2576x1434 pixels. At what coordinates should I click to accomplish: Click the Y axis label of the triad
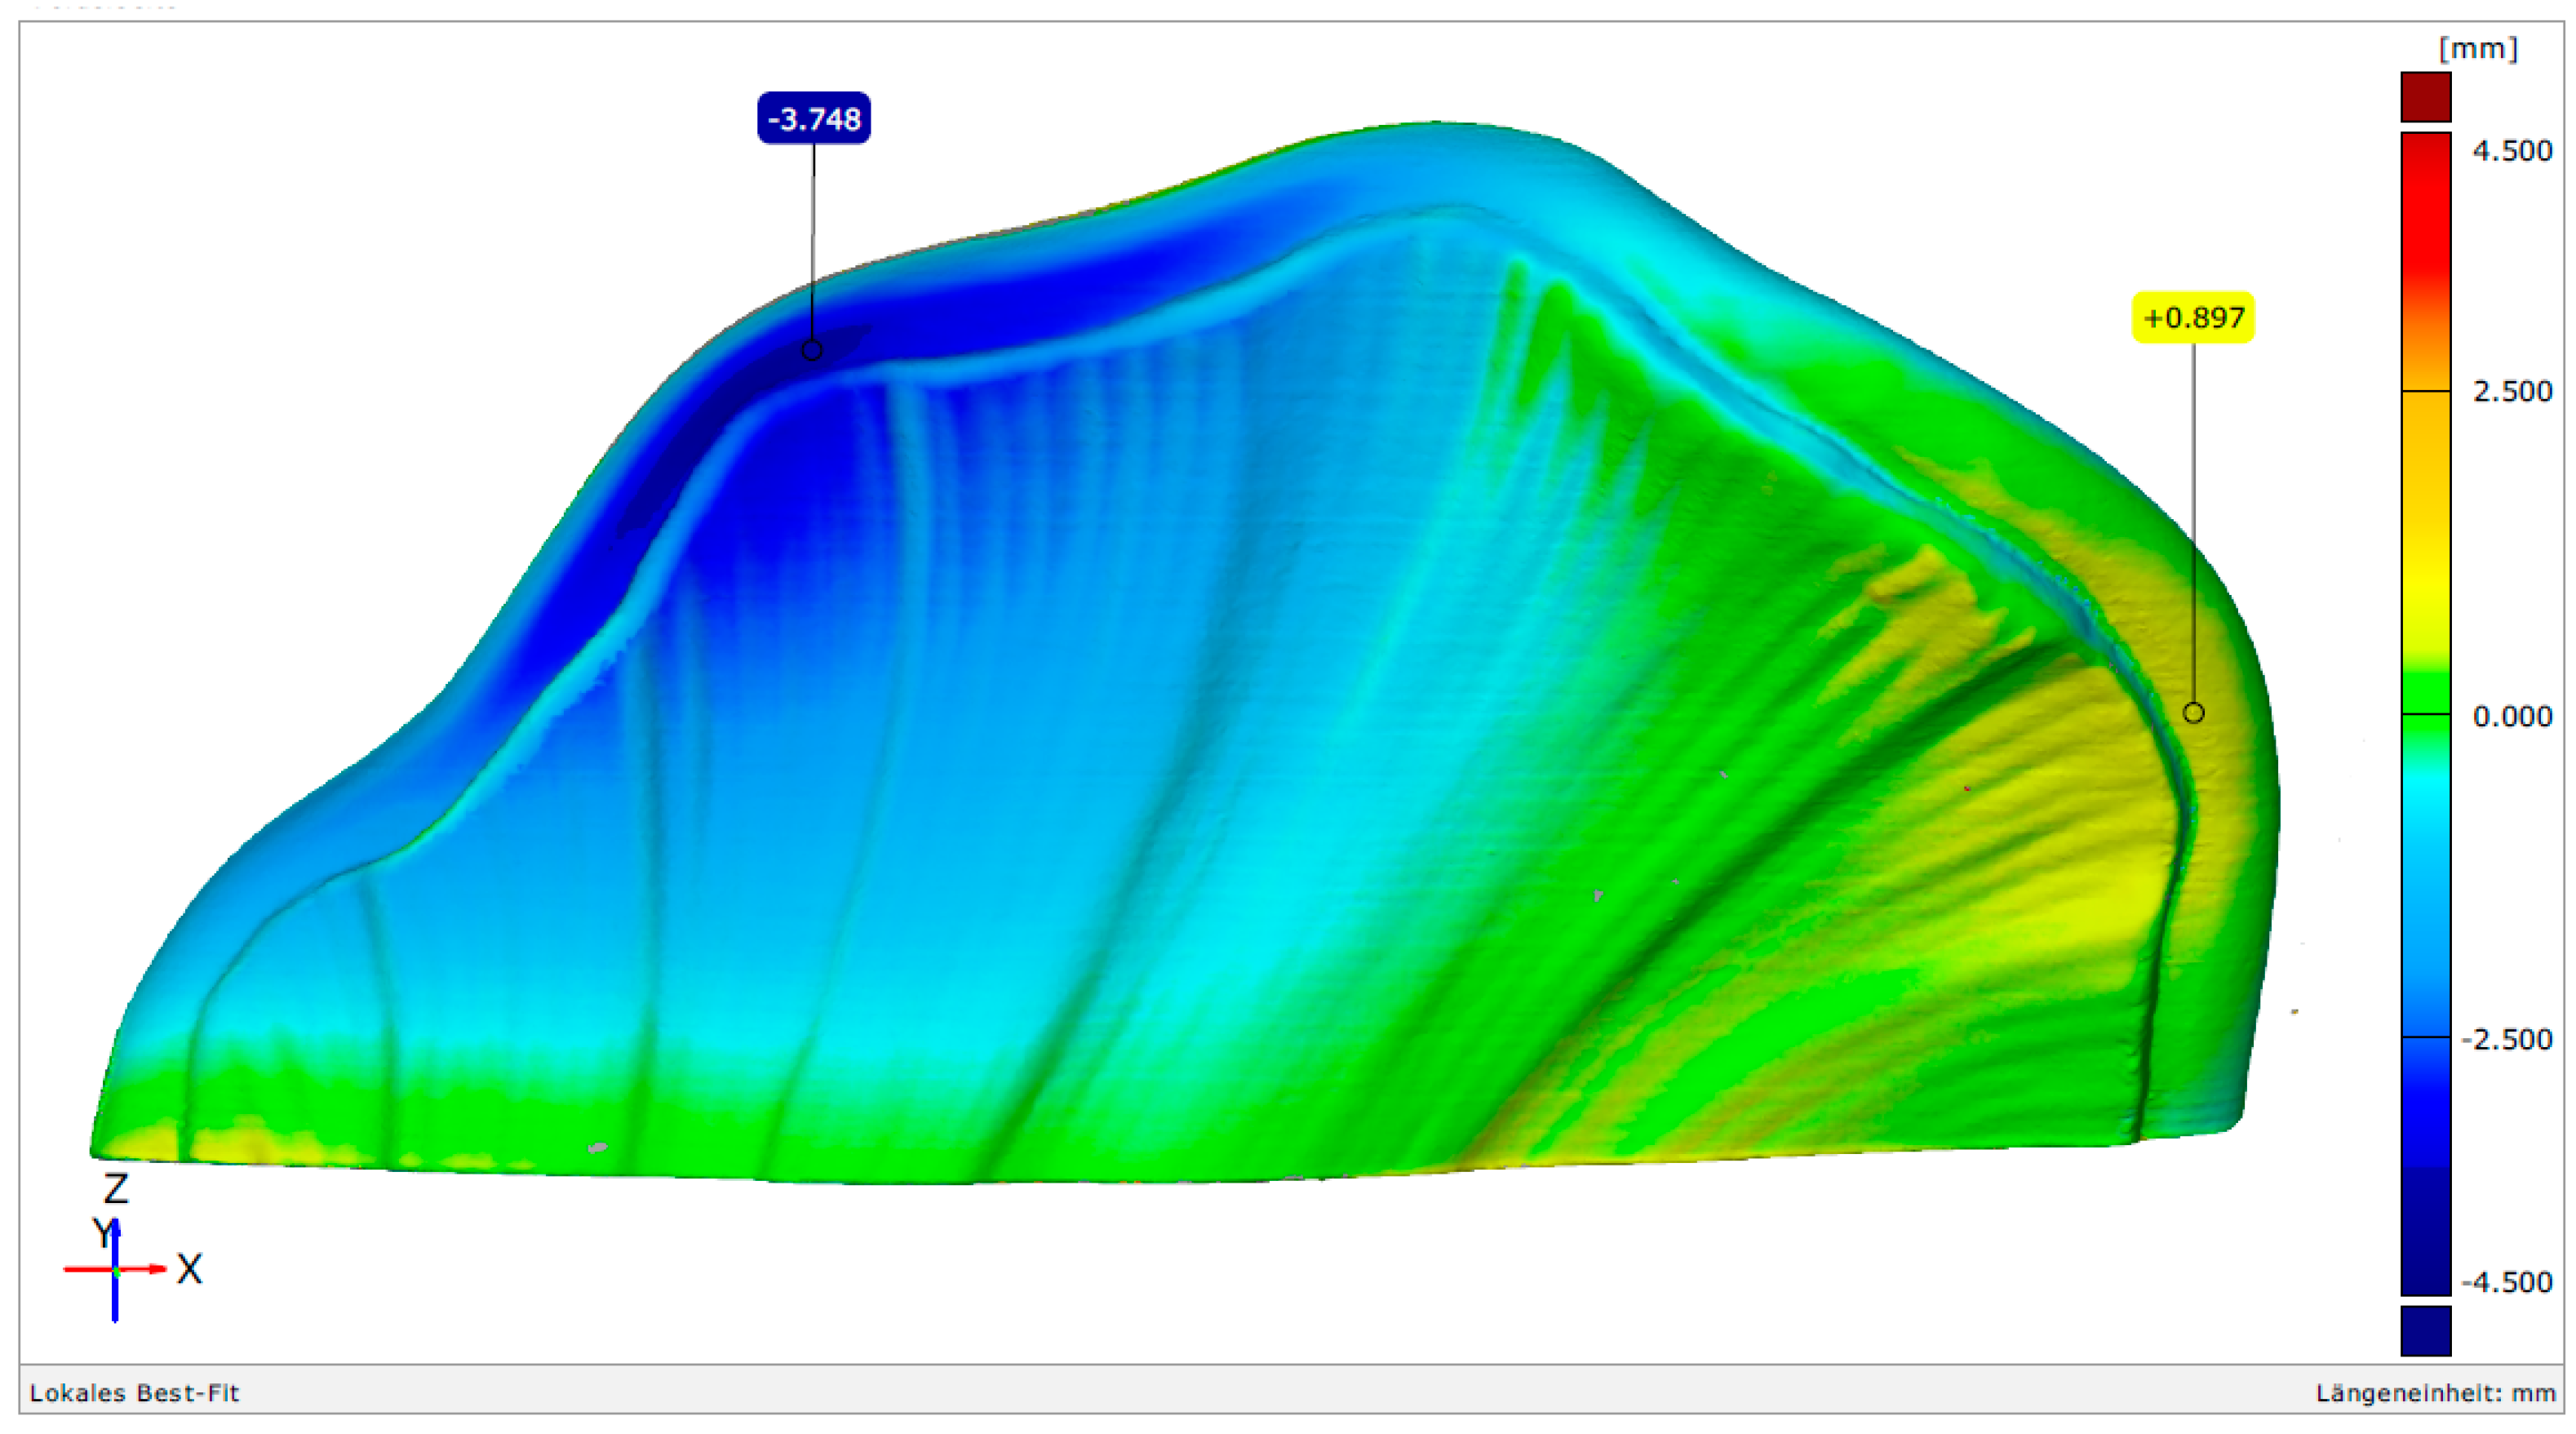coord(102,1232)
